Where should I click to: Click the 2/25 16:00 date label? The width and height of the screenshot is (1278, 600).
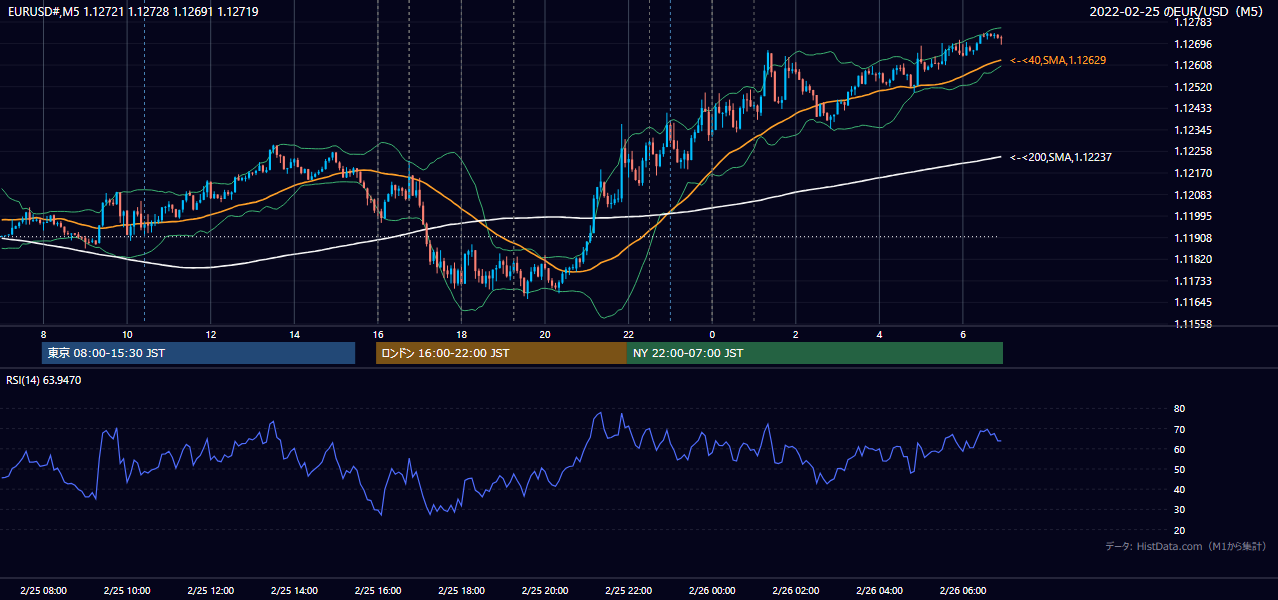pyautogui.click(x=378, y=590)
